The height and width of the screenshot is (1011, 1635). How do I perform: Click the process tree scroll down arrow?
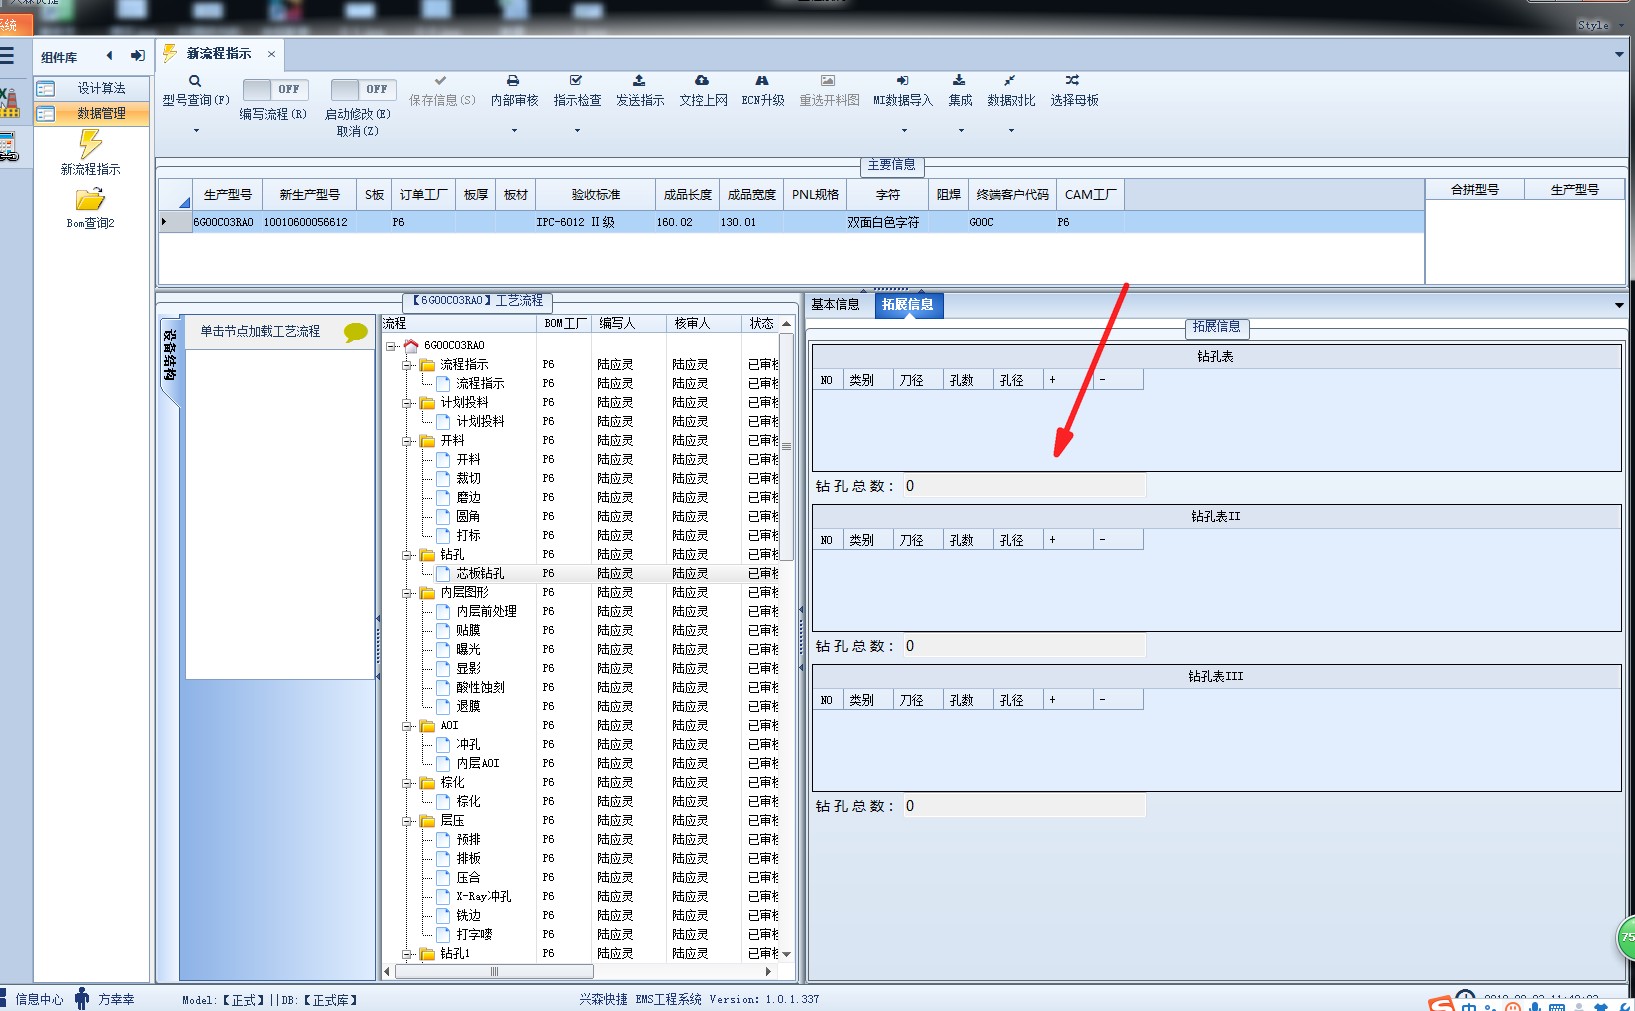tap(786, 955)
